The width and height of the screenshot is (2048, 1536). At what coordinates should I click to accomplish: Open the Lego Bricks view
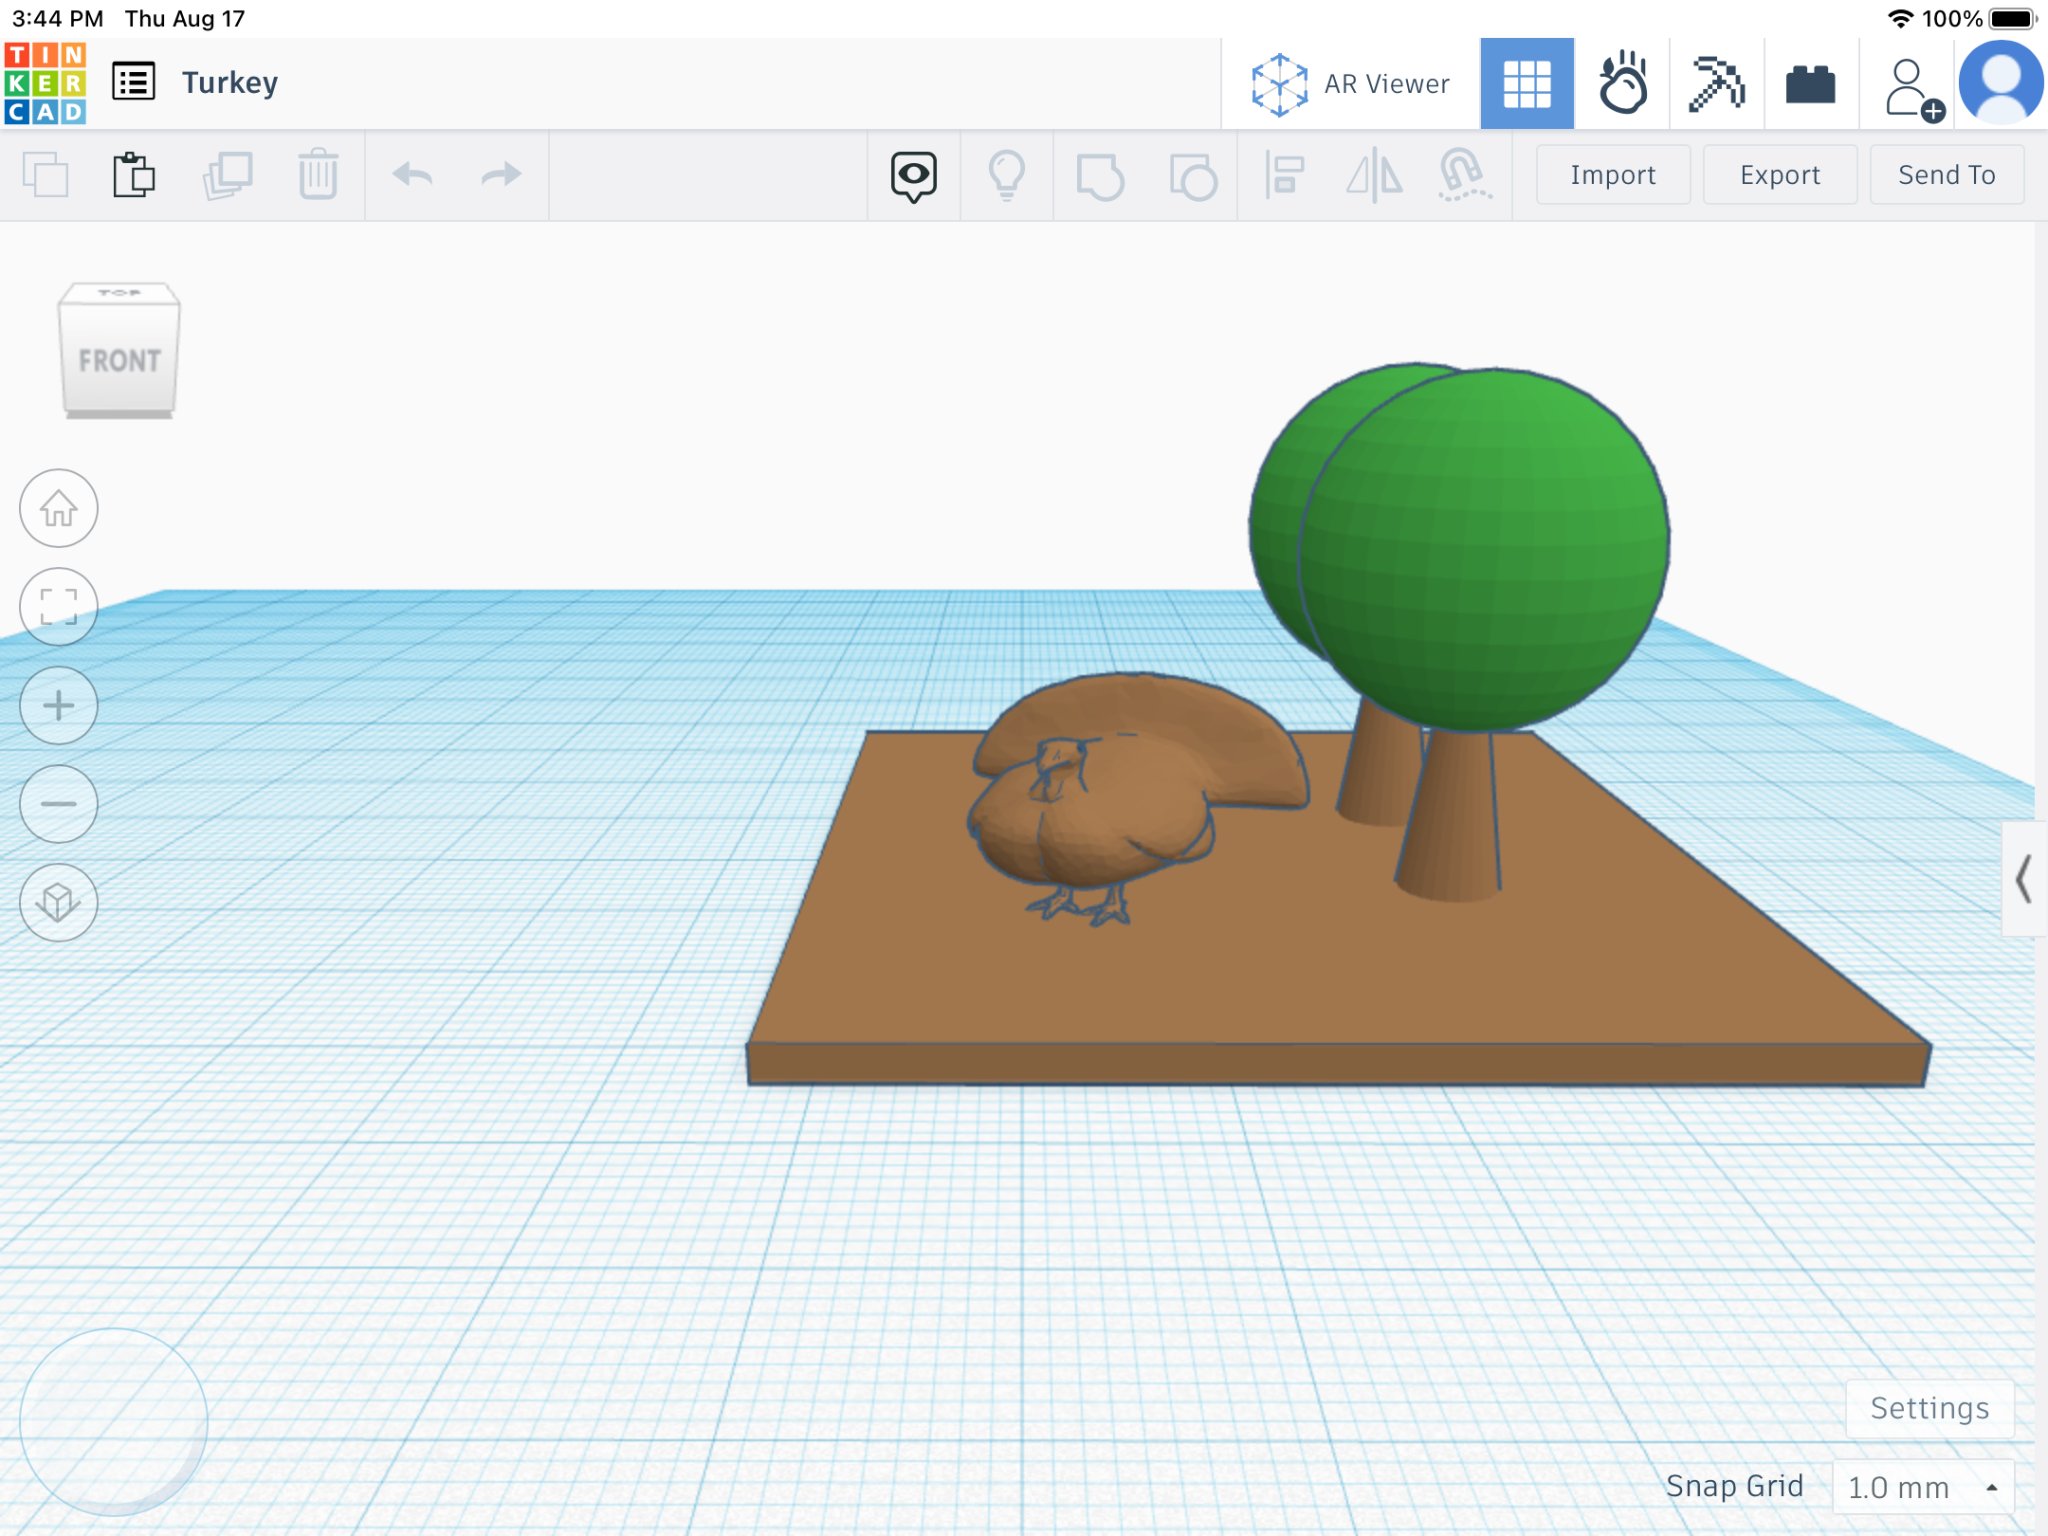coord(1812,84)
